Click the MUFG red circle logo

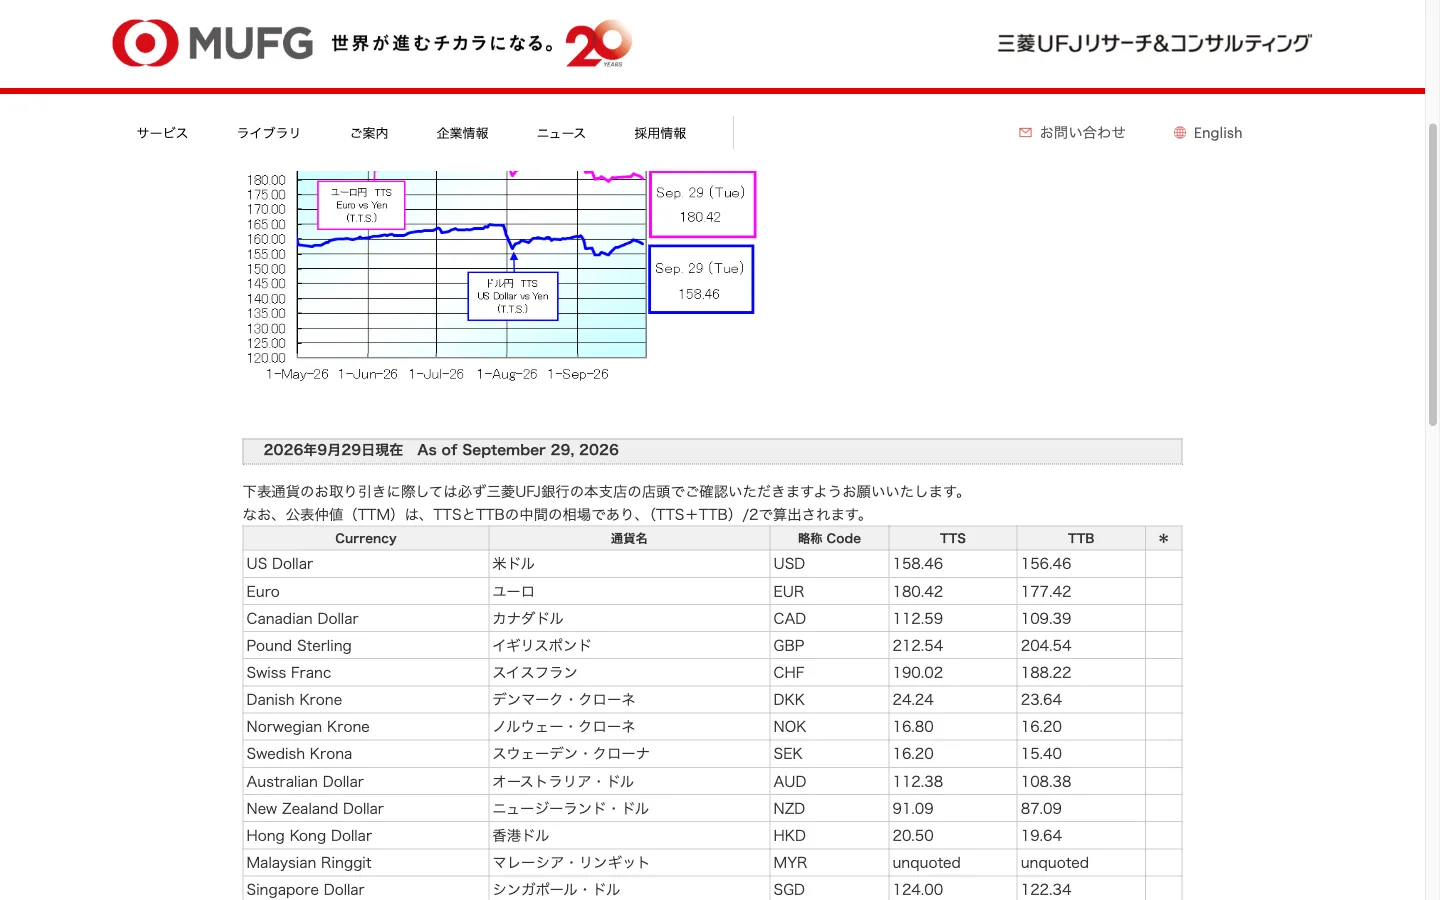click(x=145, y=43)
